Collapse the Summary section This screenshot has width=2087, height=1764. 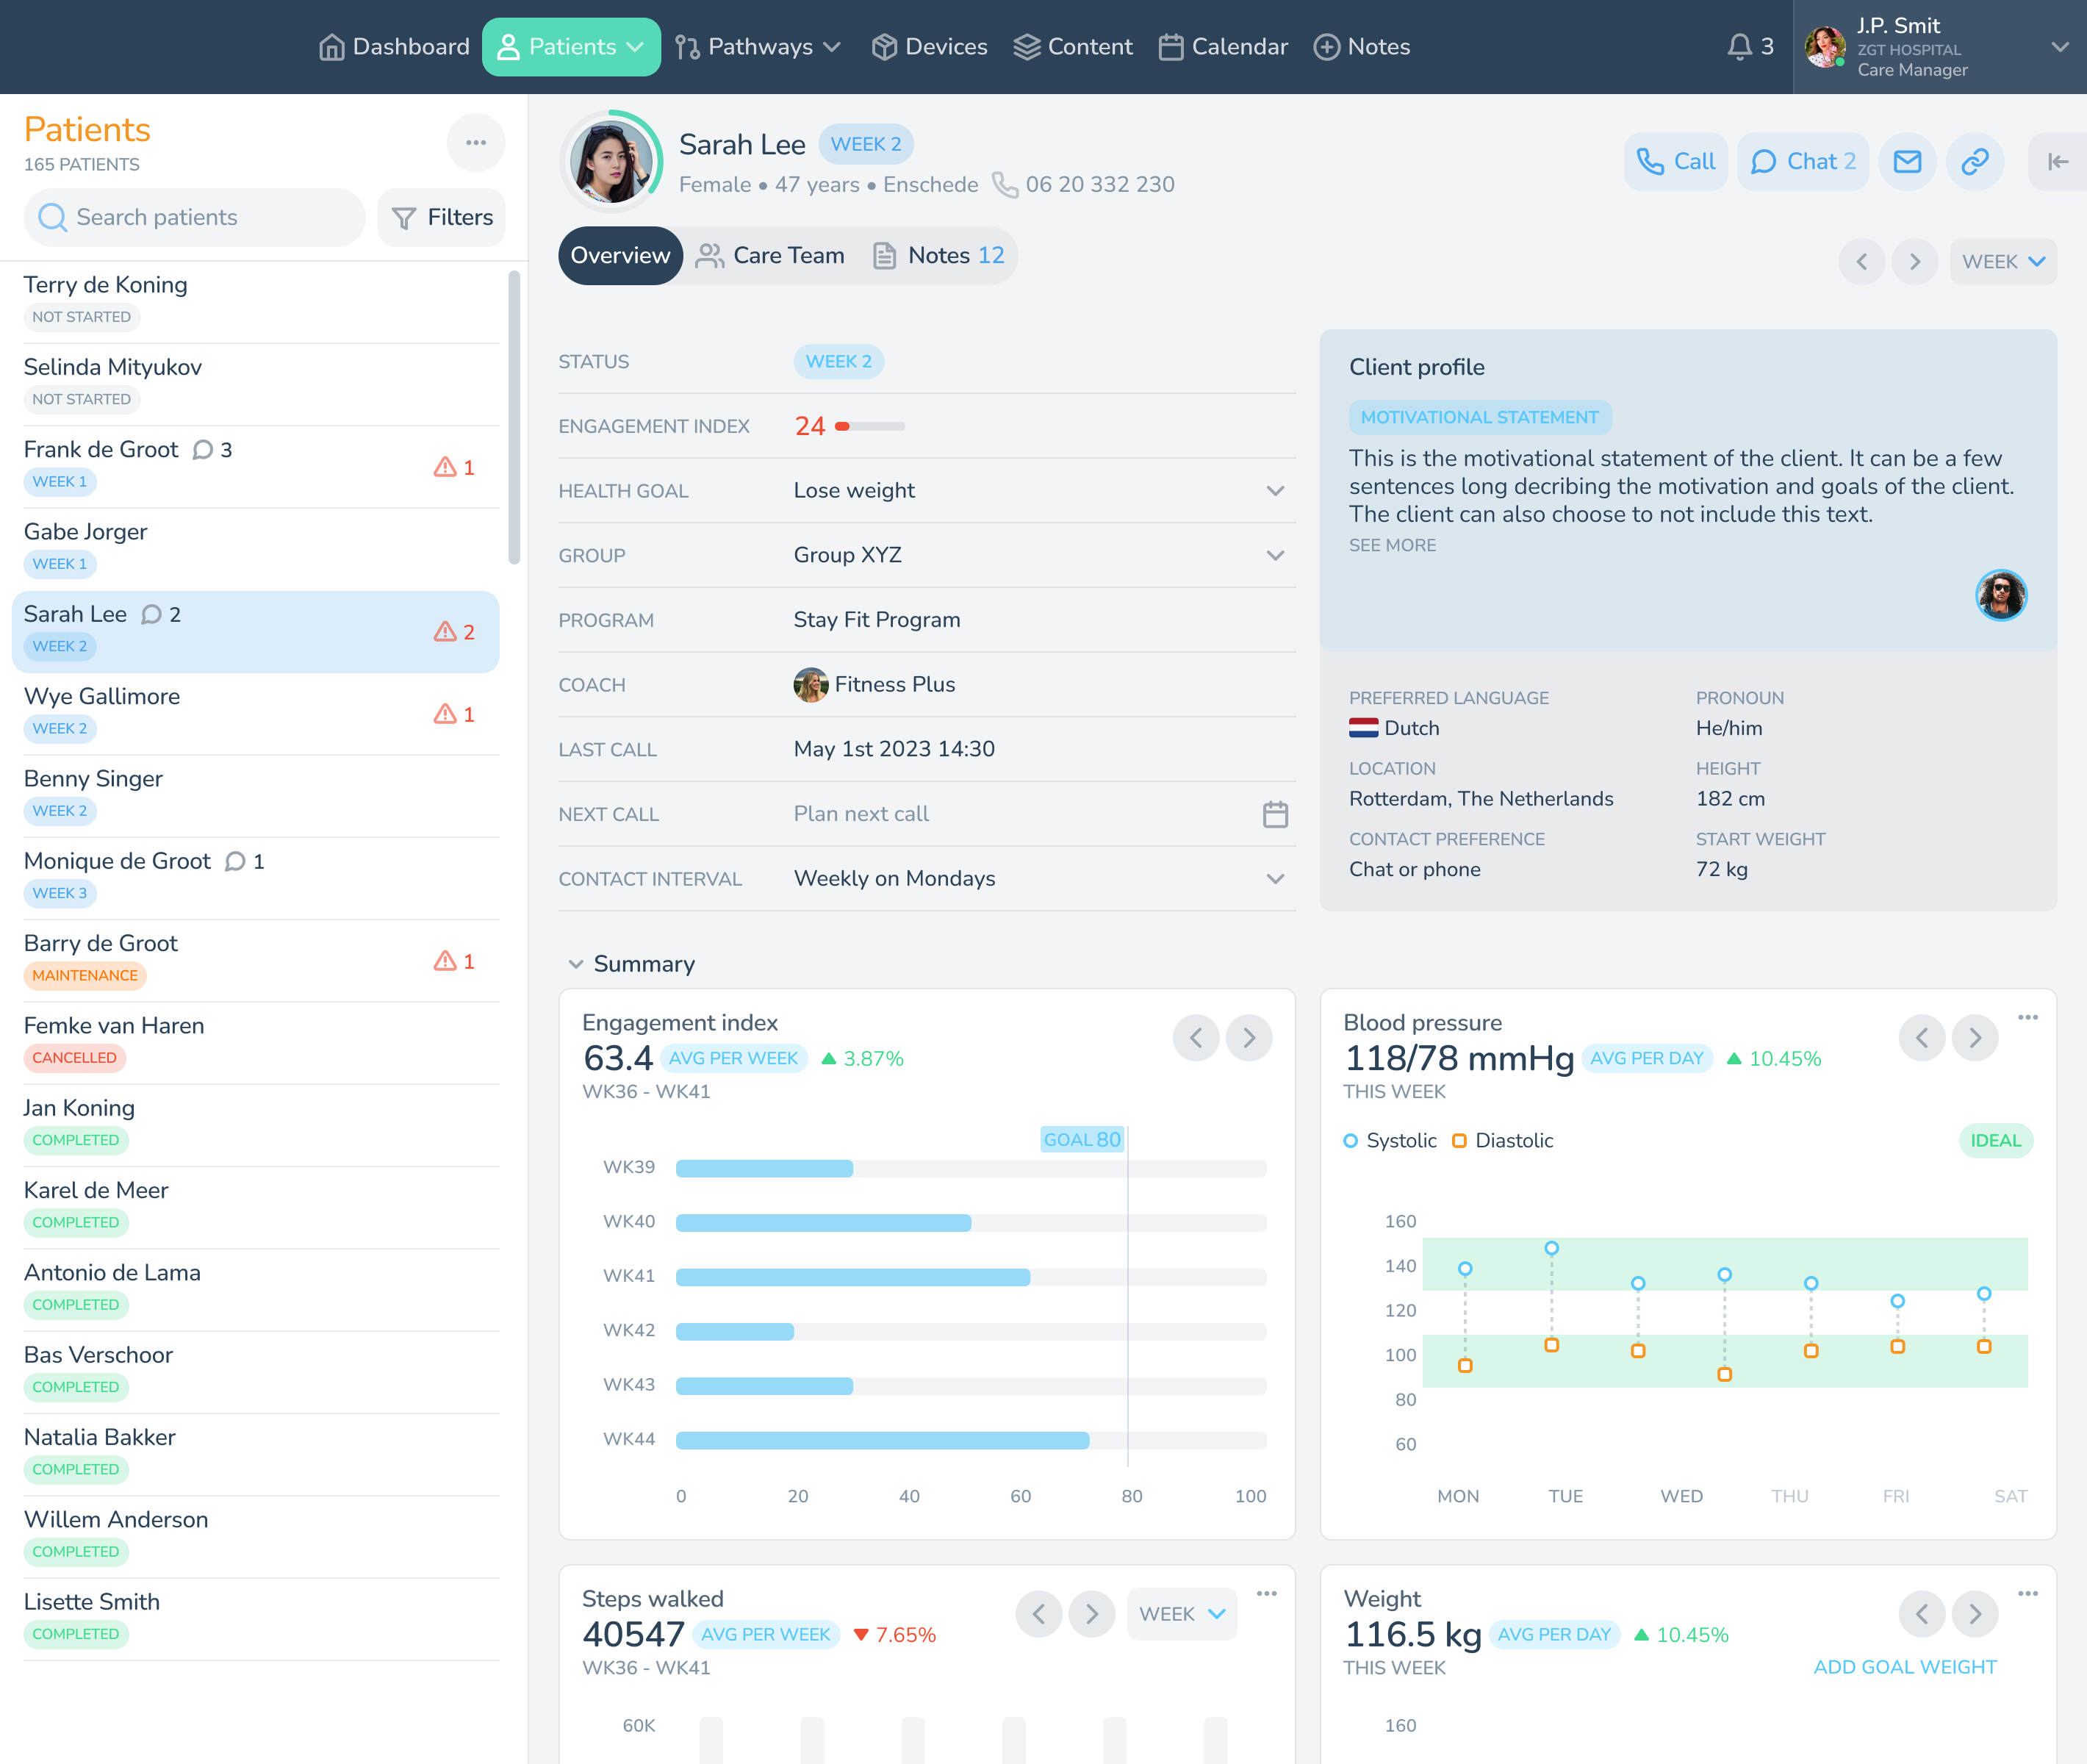pyautogui.click(x=576, y=964)
